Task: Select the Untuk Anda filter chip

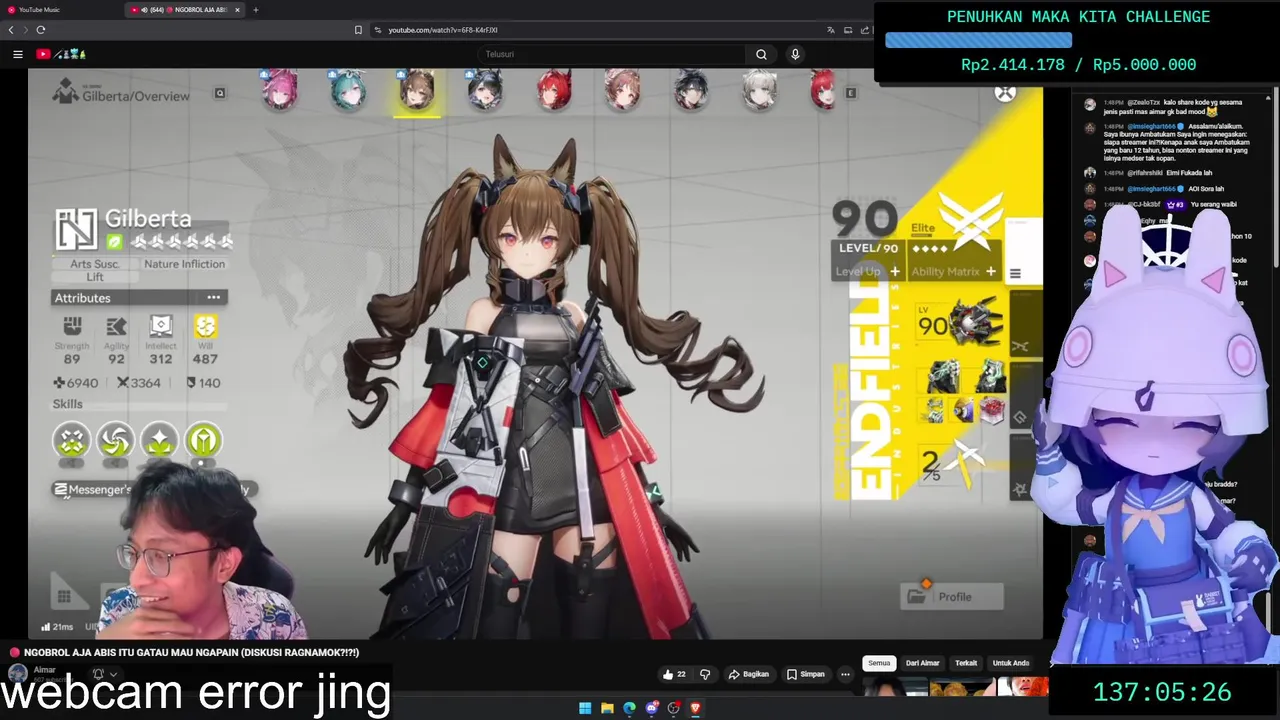Action: pyautogui.click(x=1011, y=663)
